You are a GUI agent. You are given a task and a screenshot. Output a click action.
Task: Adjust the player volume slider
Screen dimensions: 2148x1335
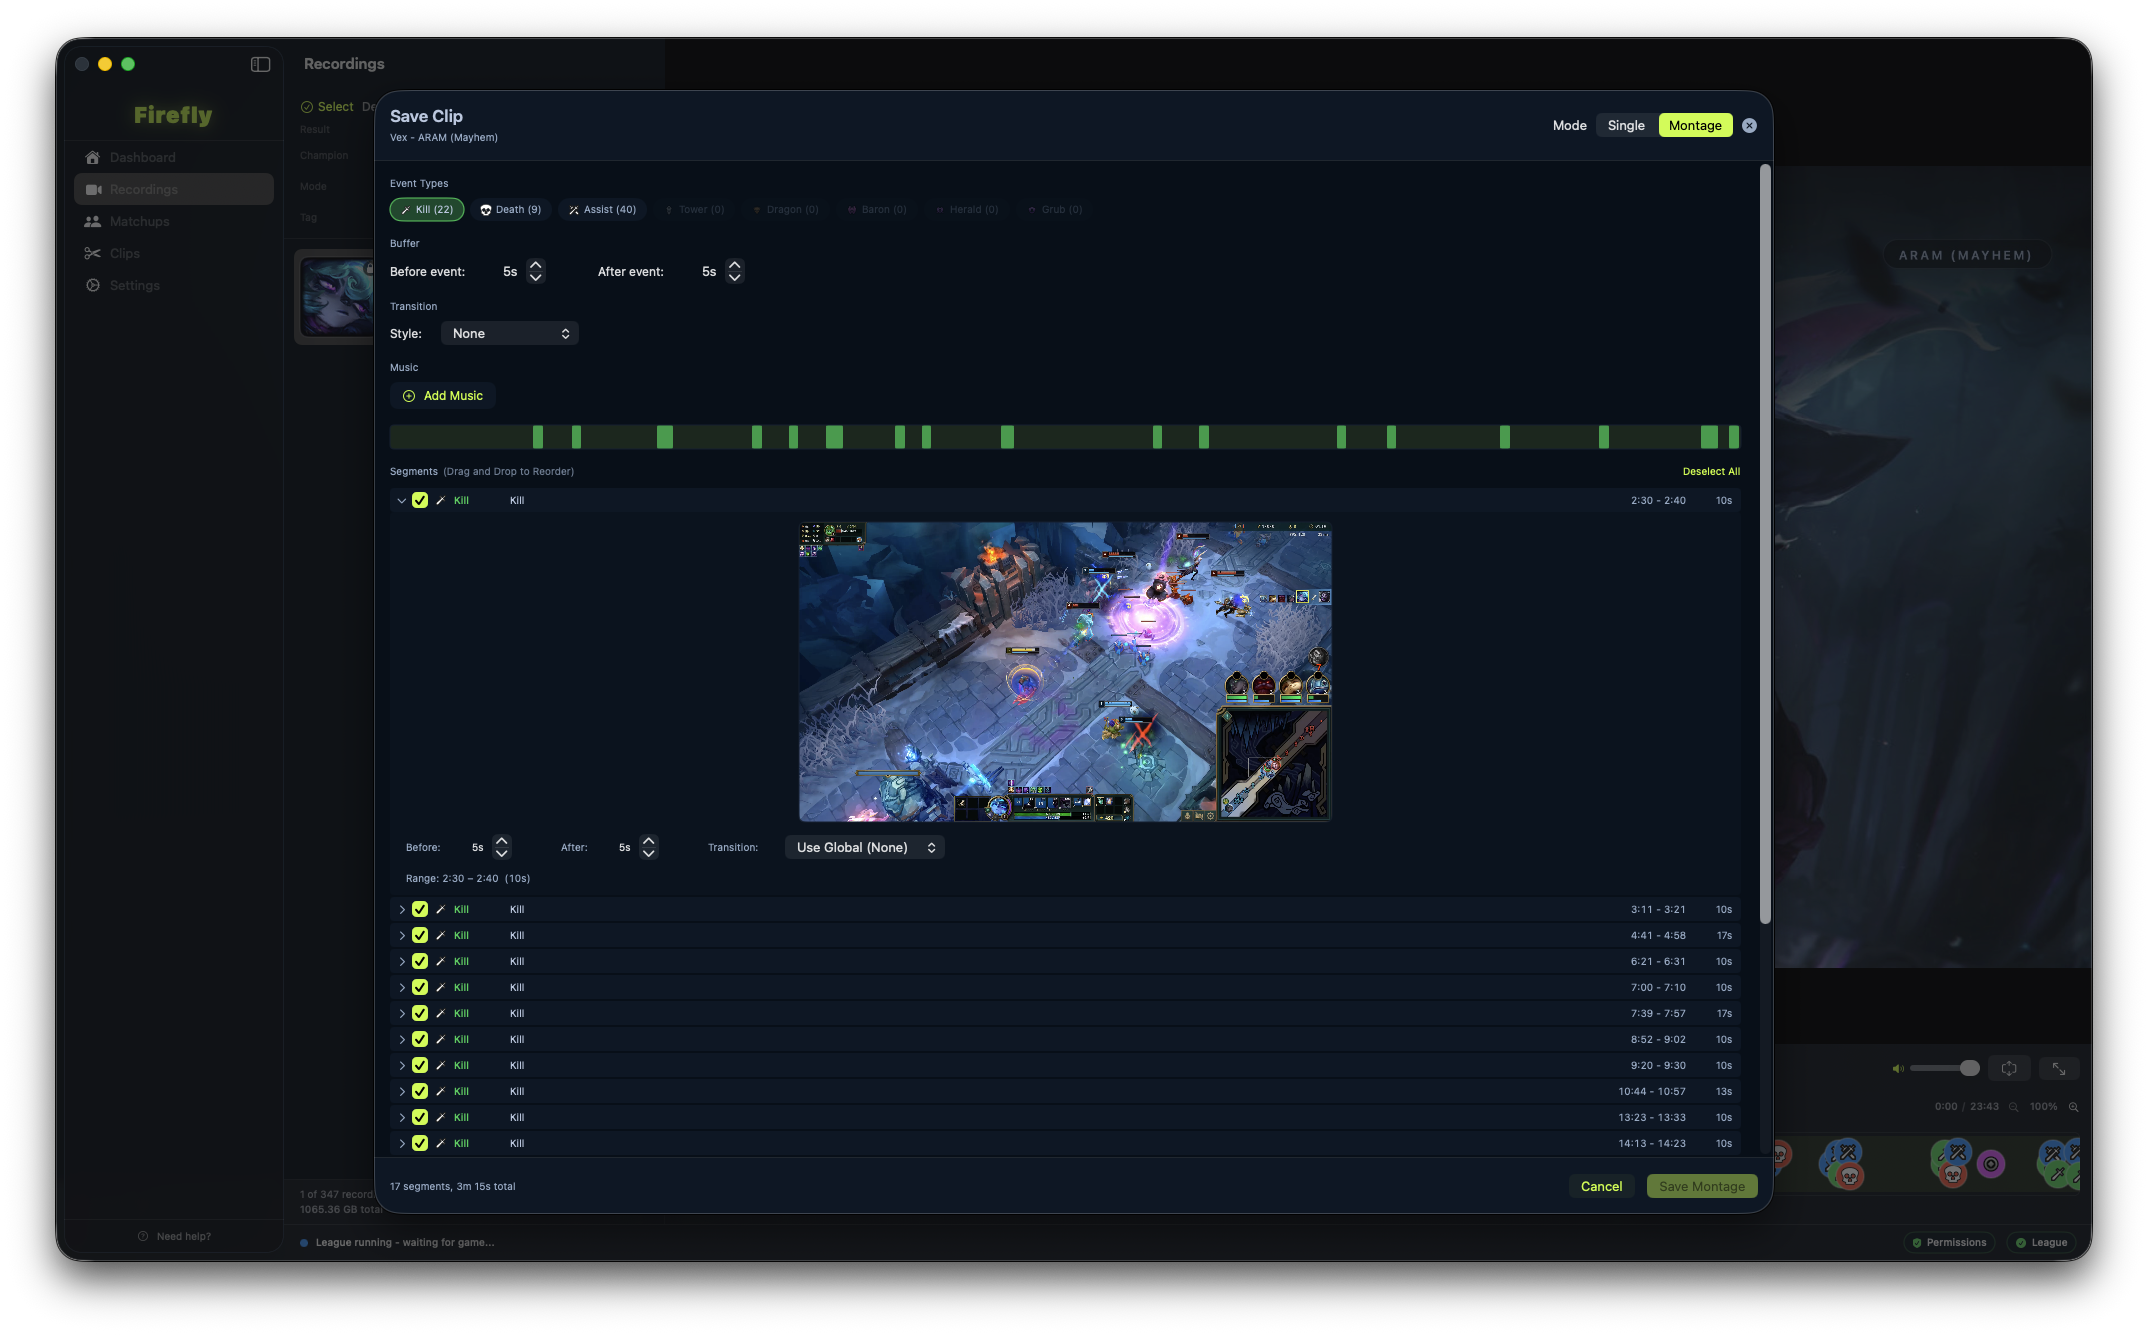[x=1943, y=1068]
